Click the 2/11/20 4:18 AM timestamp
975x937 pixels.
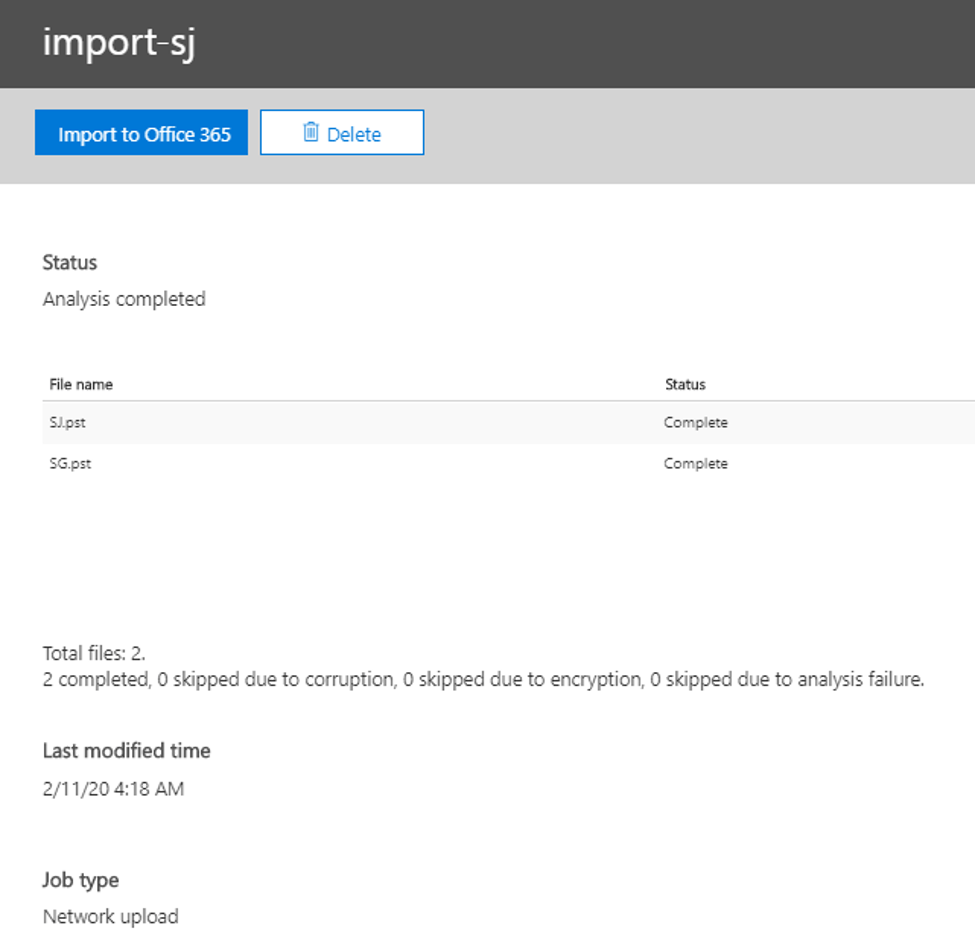113,789
